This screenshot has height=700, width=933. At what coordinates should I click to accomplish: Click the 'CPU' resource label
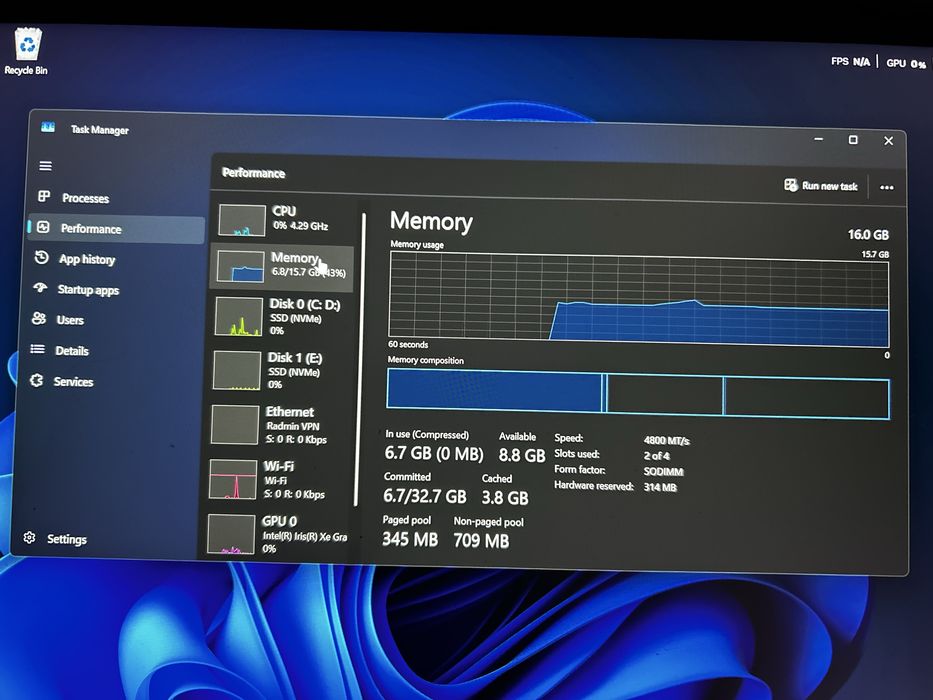coord(284,211)
